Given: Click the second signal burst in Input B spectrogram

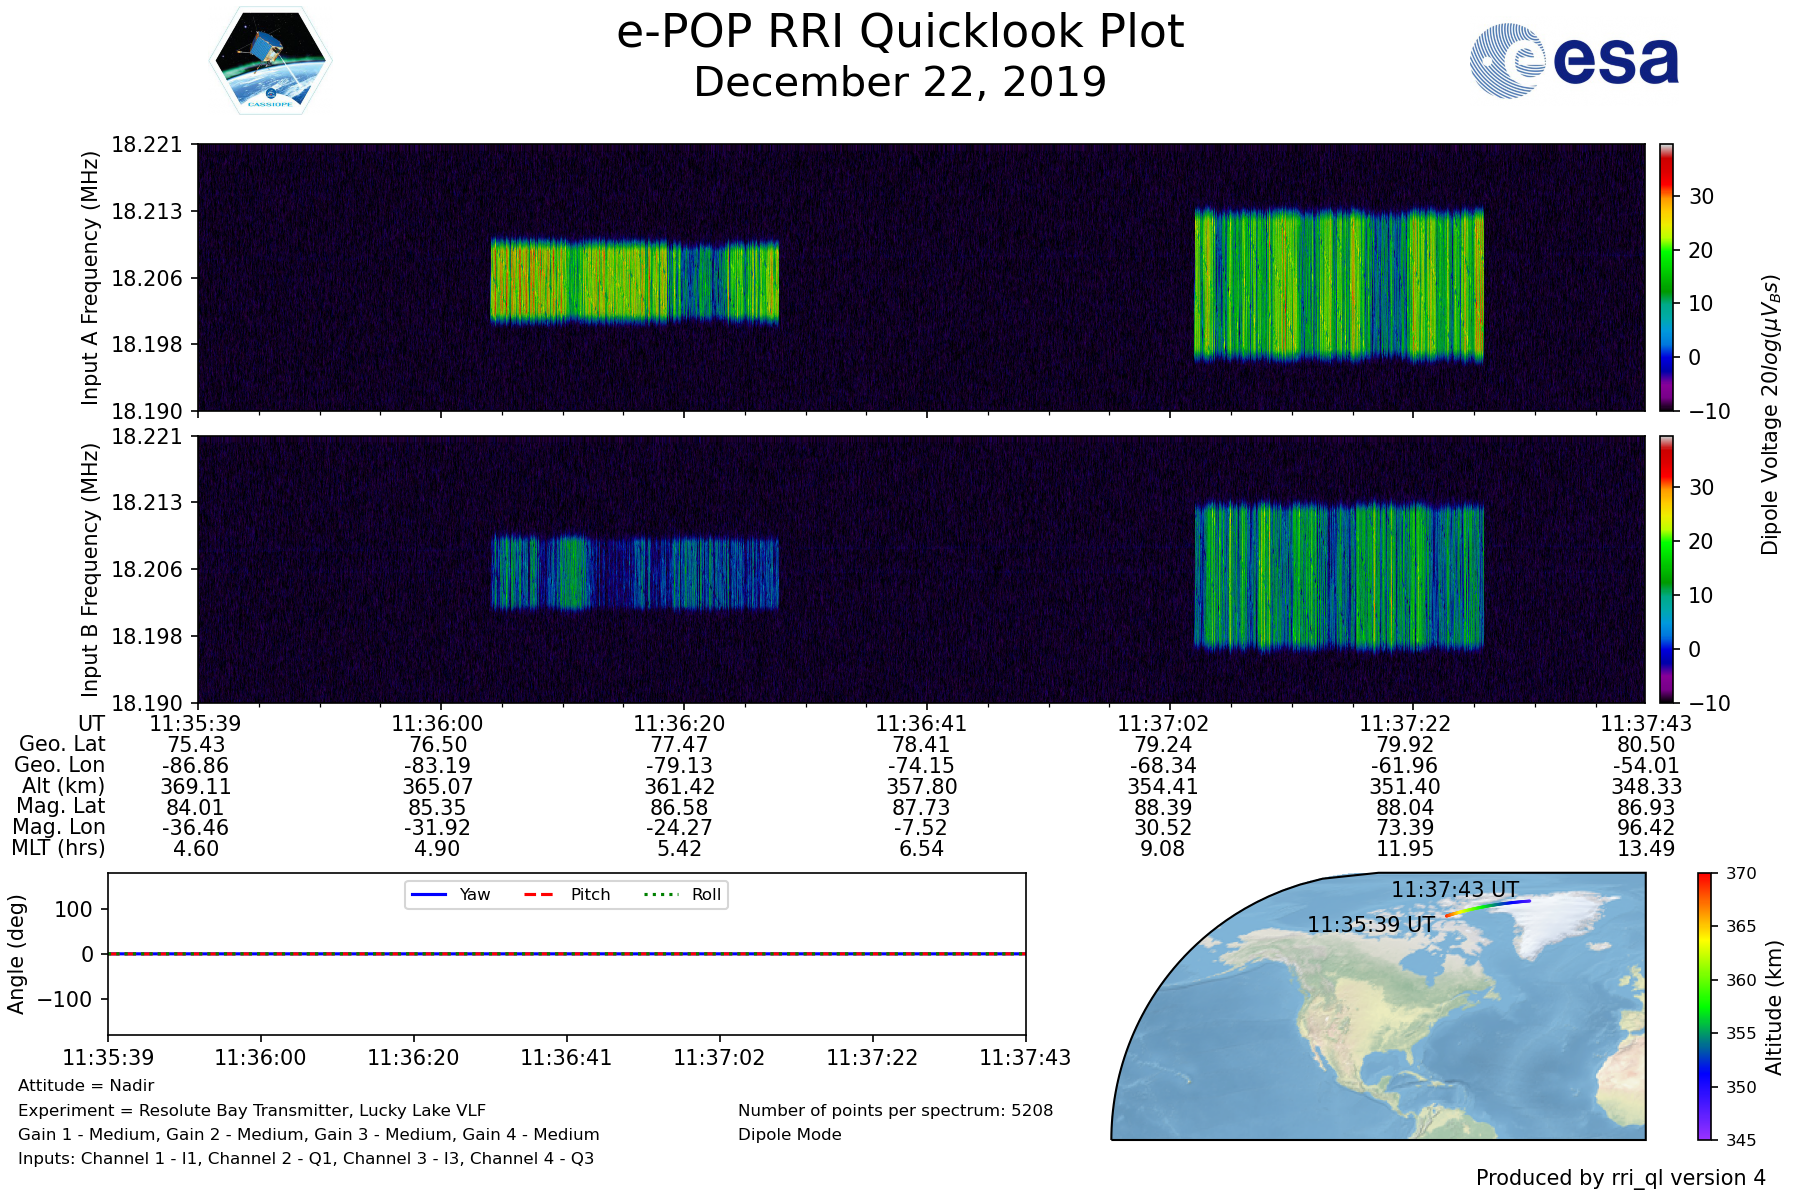Looking at the screenshot, I should coord(1338,577).
